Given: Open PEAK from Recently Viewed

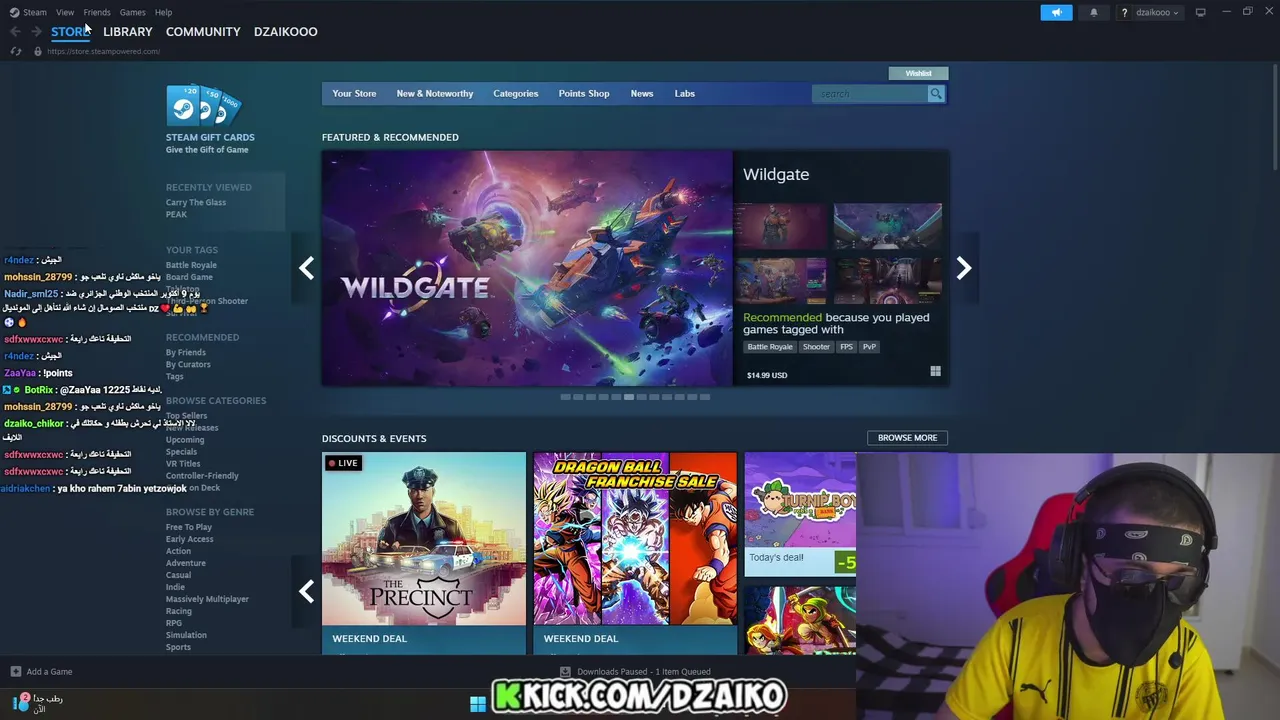Looking at the screenshot, I should coord(176,215).
